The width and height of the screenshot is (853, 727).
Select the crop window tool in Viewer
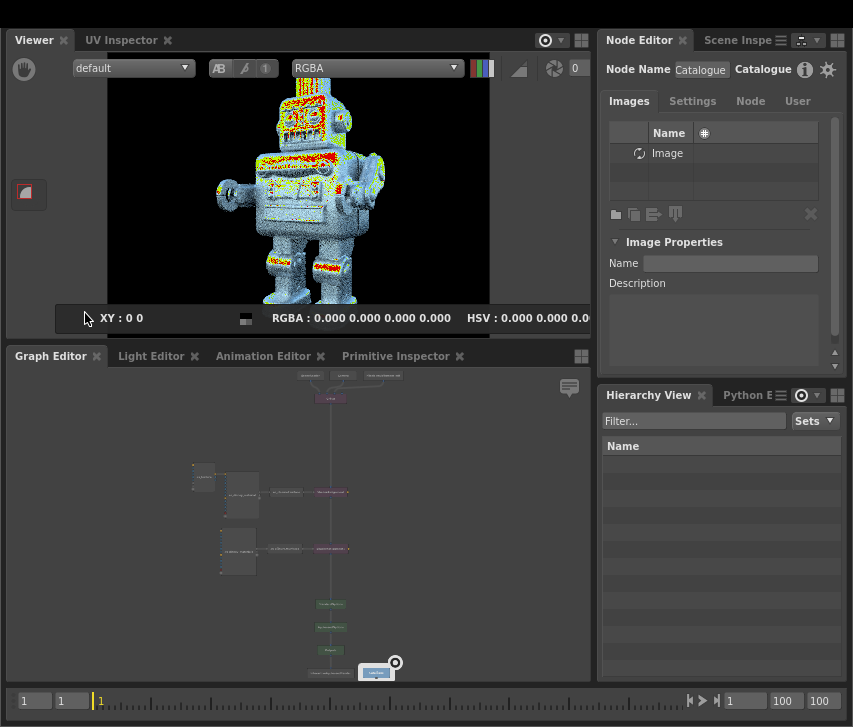pyautogui.click(x=24, y=192)
